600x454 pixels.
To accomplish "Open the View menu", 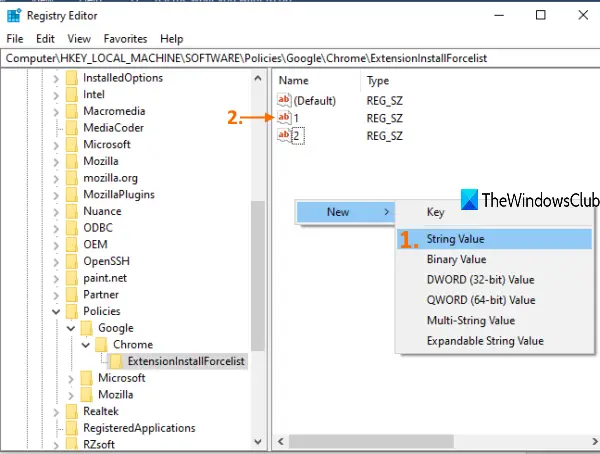I will pos(79,39).
